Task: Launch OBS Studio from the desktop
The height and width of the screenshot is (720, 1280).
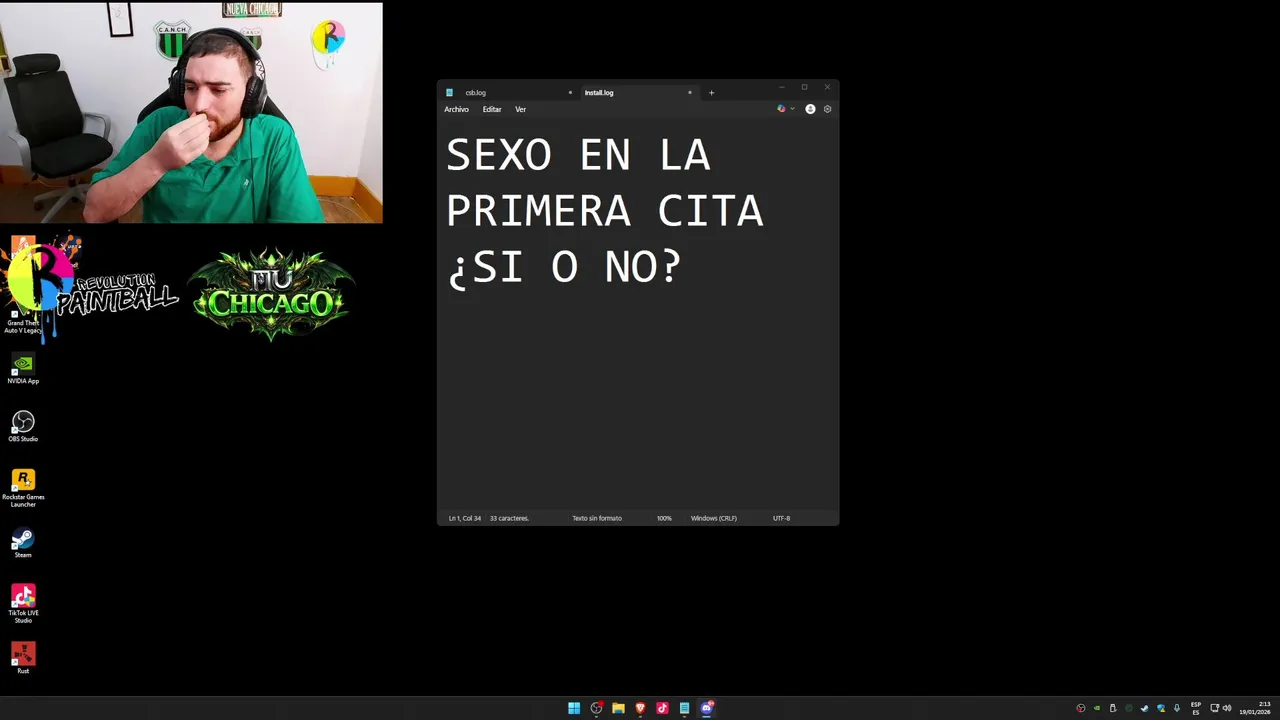Action: point(23,426)
